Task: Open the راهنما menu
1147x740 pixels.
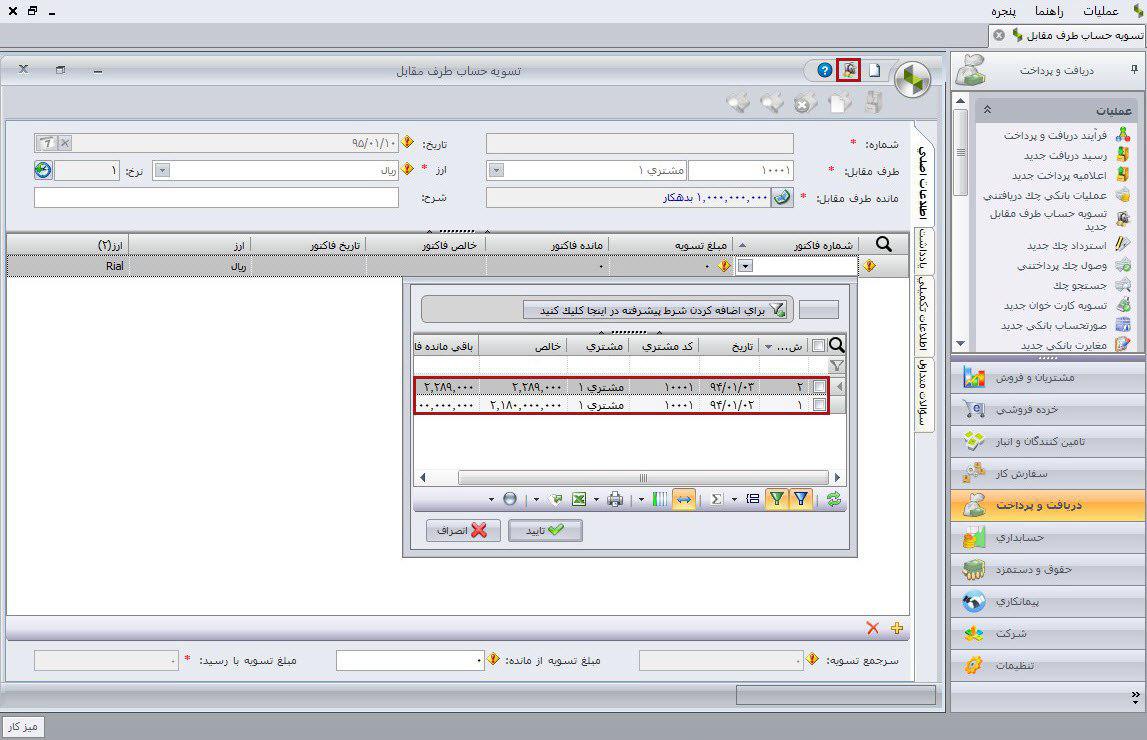Action: pos(1049,11)
